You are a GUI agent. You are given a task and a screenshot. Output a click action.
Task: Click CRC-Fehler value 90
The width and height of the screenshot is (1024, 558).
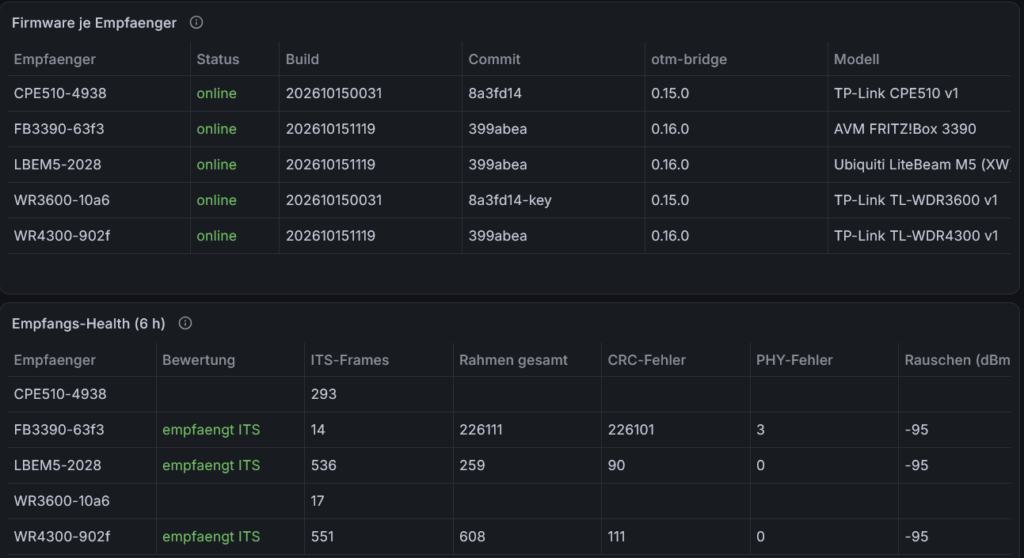point(616,465)
